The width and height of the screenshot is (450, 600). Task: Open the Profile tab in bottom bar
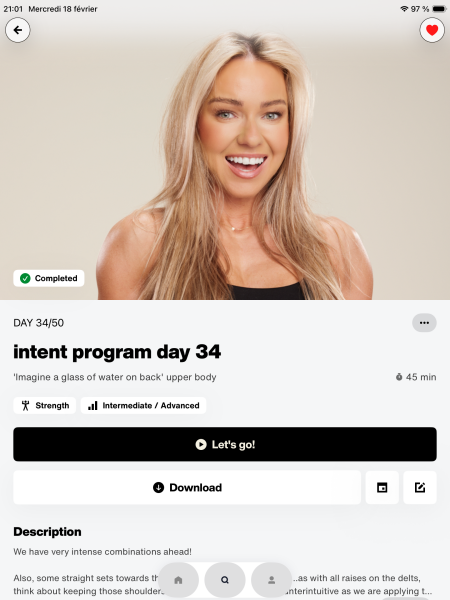click(x=271, y=580)
